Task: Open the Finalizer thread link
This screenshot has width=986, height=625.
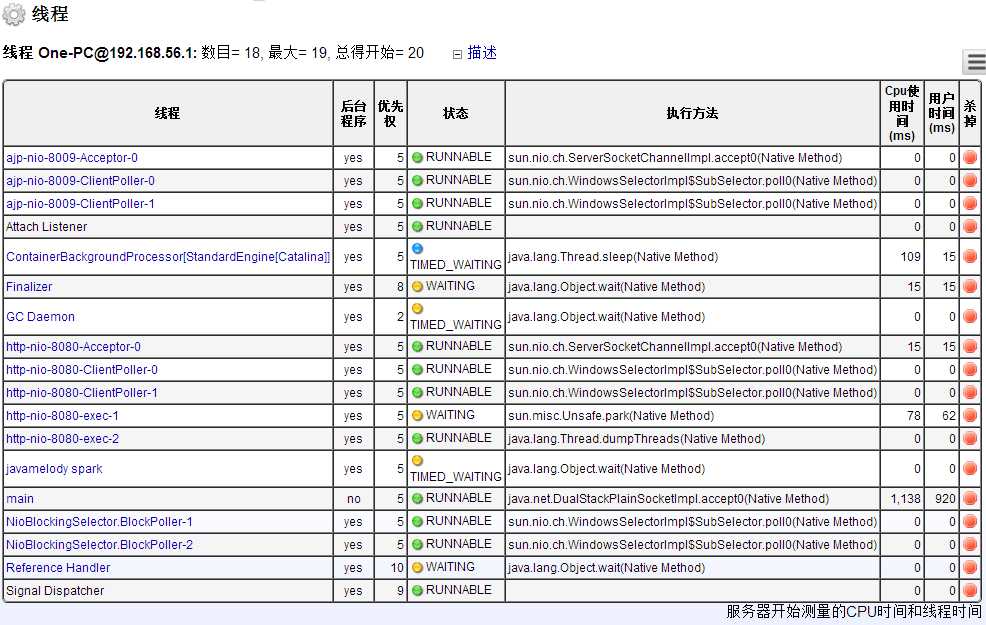Action: pos(29,287)
